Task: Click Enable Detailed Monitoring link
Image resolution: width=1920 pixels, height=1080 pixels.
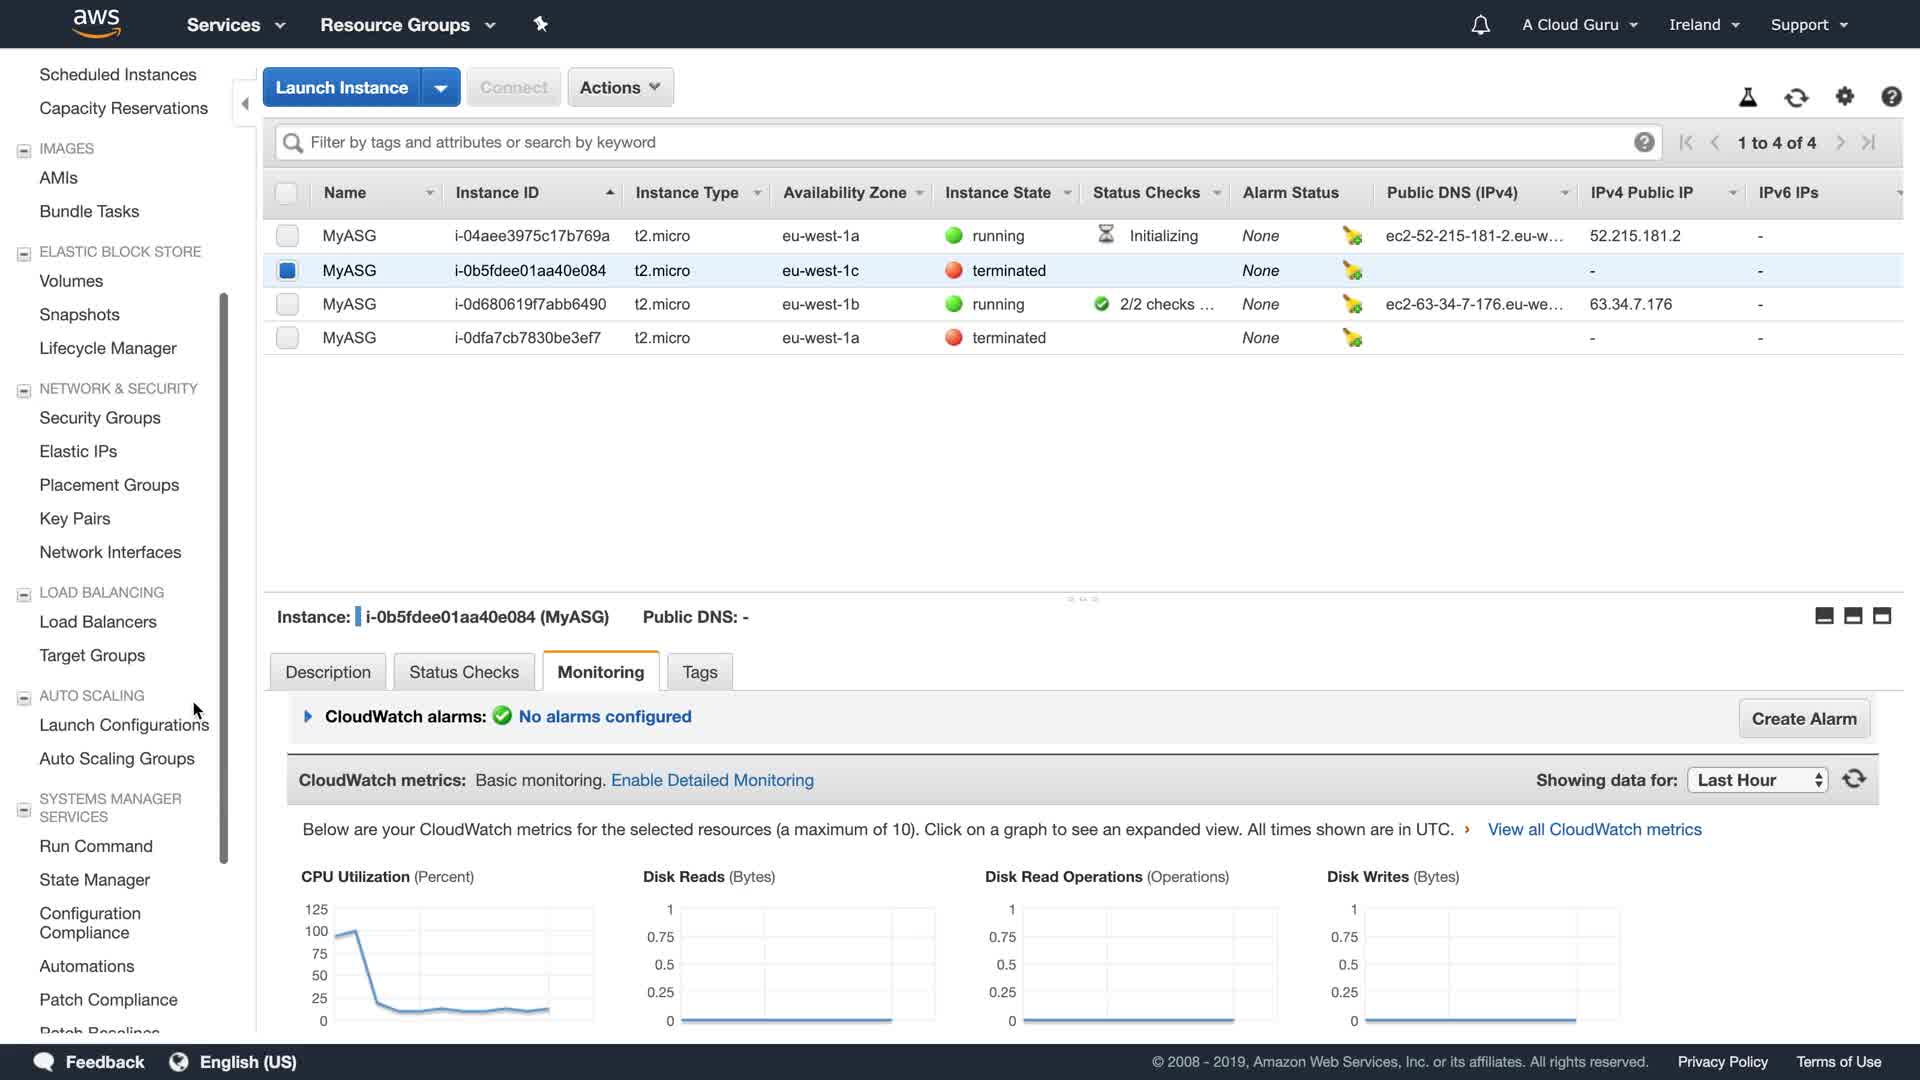Action: [x=712, y=780]
